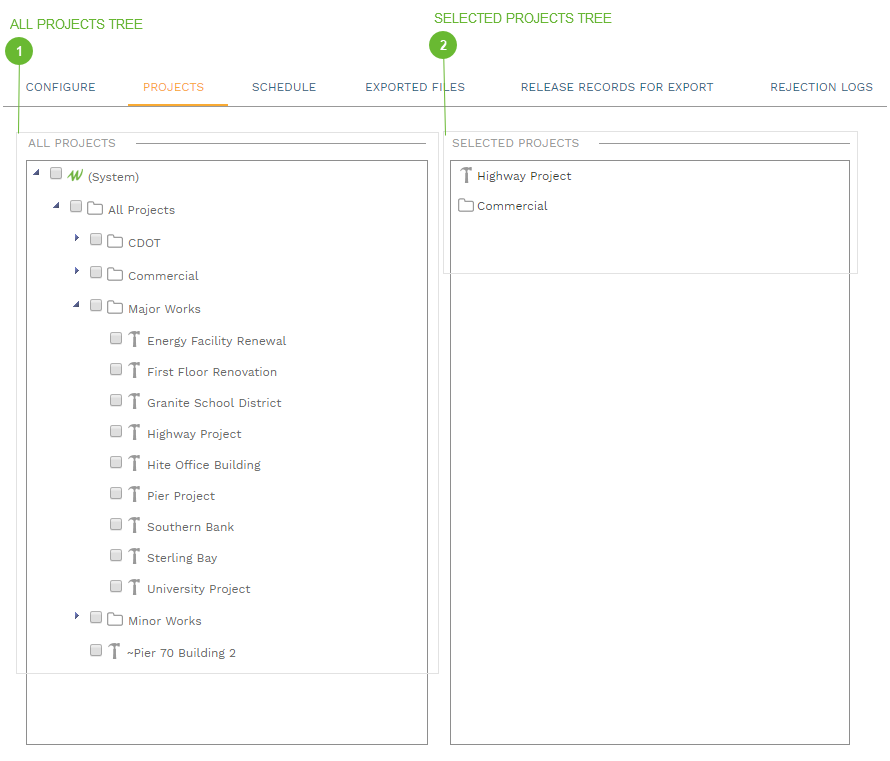Click the green callout badge numbered 2

443,45
